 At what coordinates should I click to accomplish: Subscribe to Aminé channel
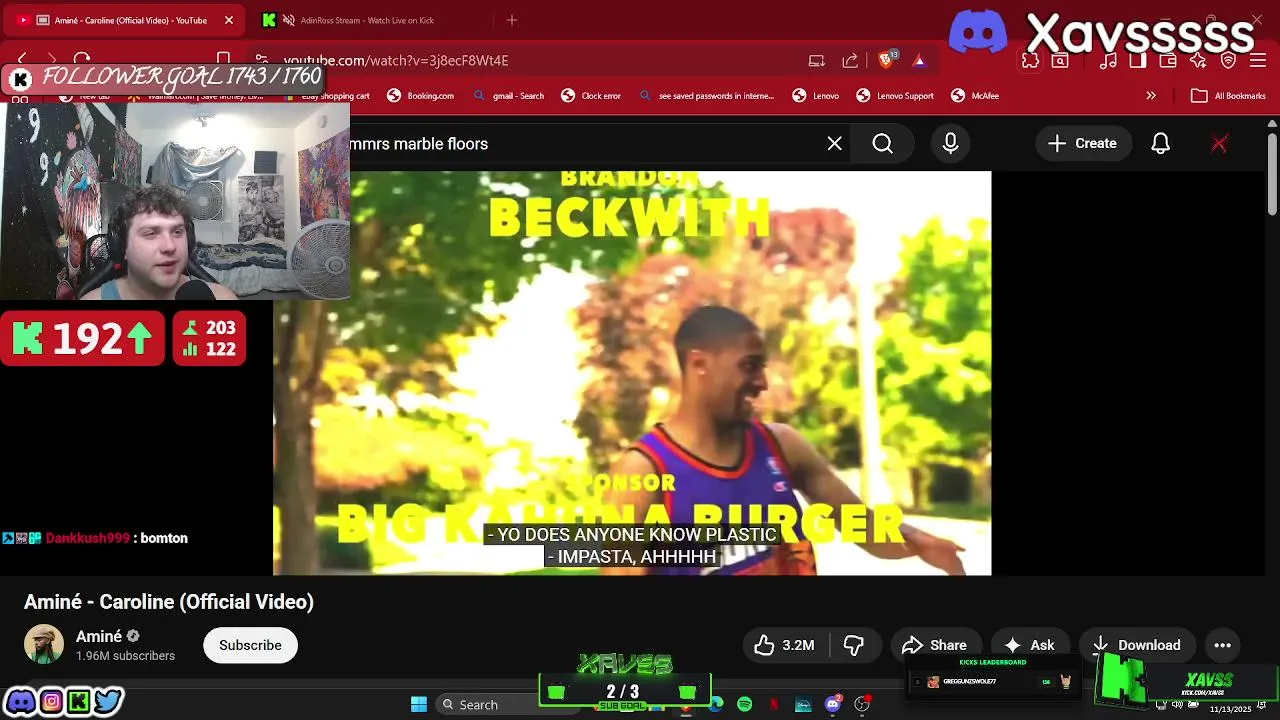pyautogui.click(x=250, y=645)
